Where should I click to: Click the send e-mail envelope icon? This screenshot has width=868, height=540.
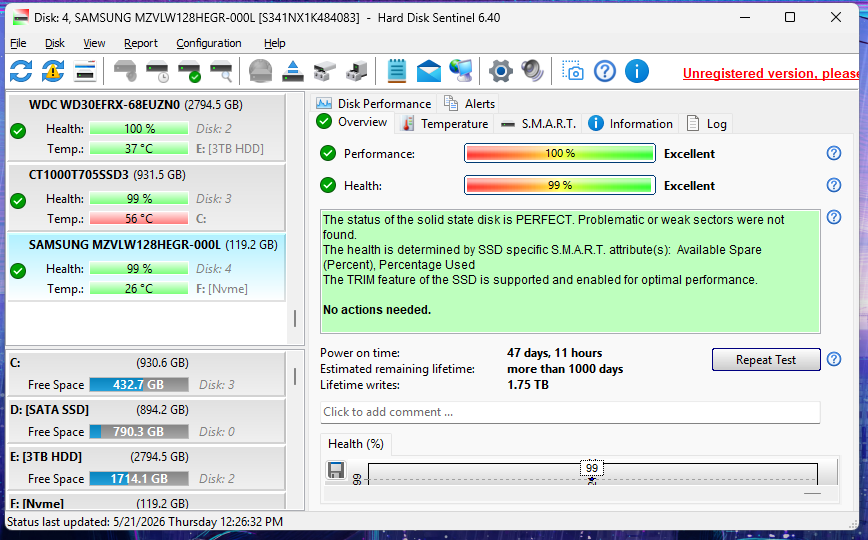[429, 71]
